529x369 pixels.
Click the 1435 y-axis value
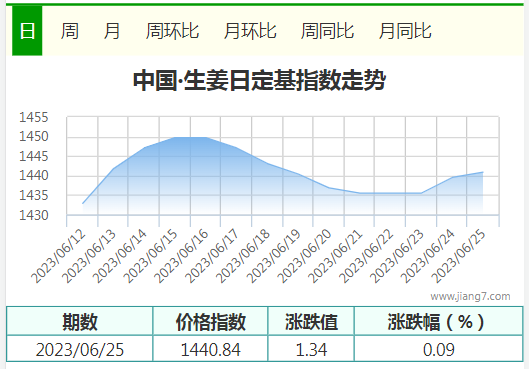34,195
